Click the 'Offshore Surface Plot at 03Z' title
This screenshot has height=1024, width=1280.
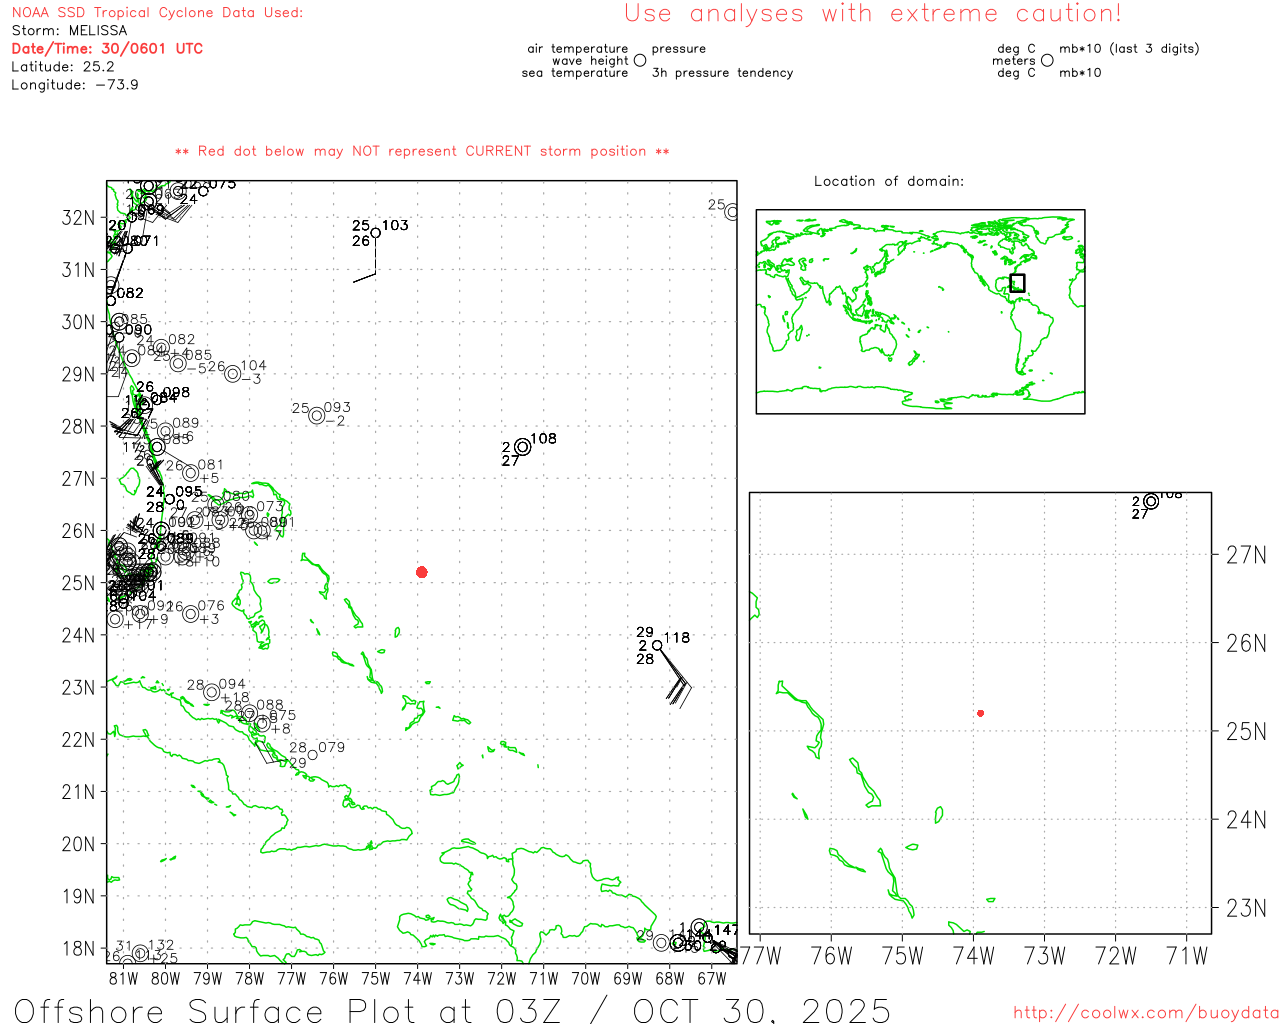(452, 1010)
